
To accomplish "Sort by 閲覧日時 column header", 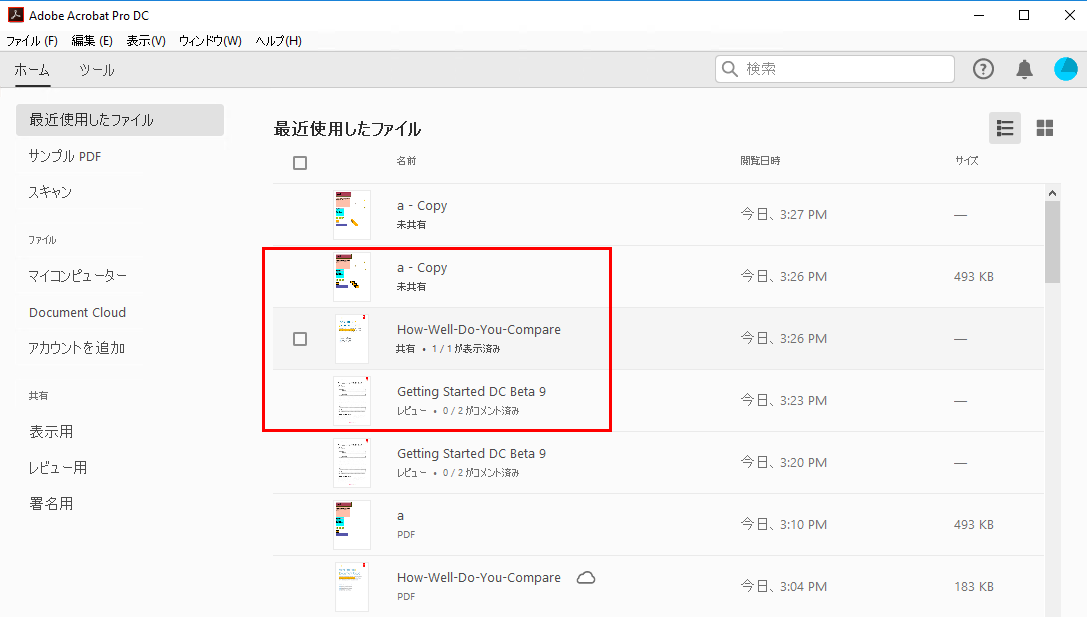I will click(x=760, y=161).
